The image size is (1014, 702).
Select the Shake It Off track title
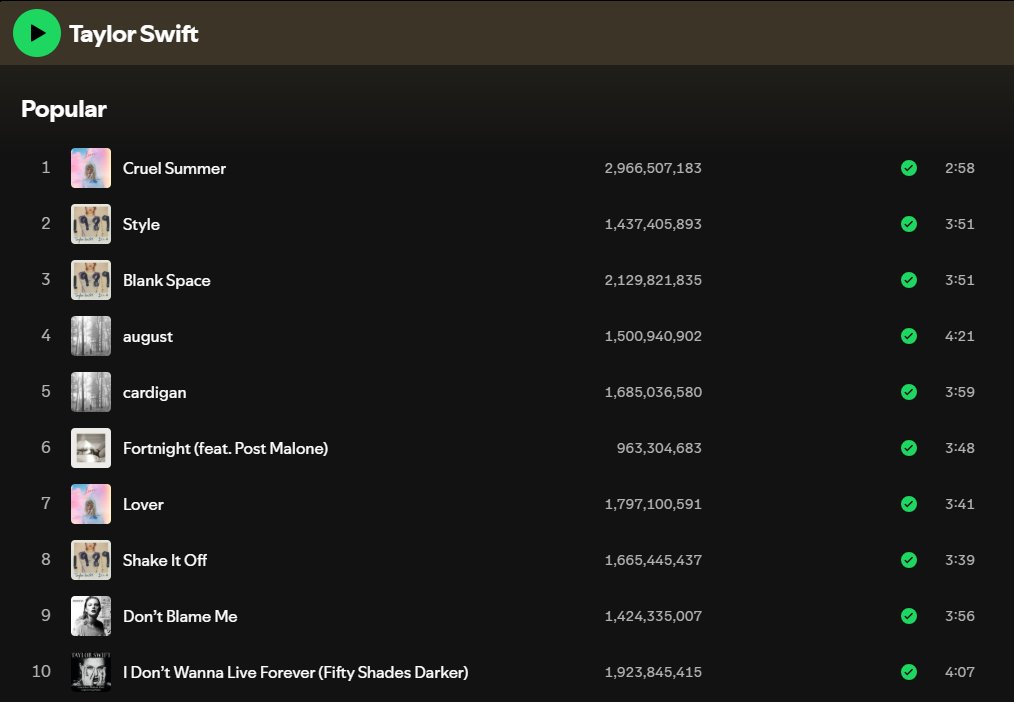(164, 560)
